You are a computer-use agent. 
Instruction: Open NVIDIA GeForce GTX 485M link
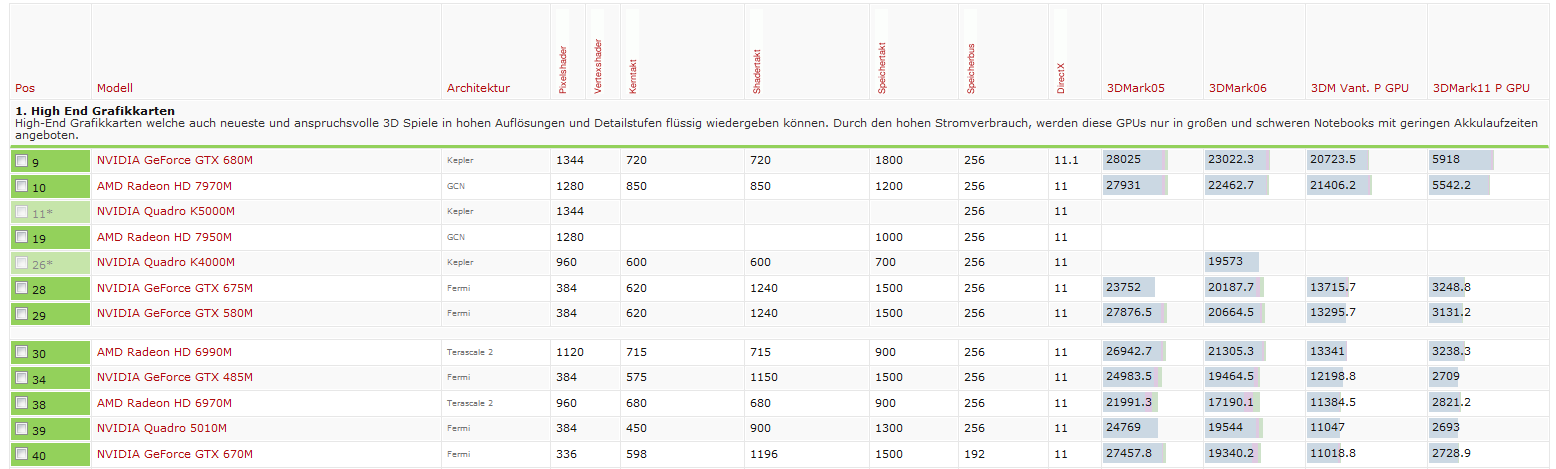(174, 377)
